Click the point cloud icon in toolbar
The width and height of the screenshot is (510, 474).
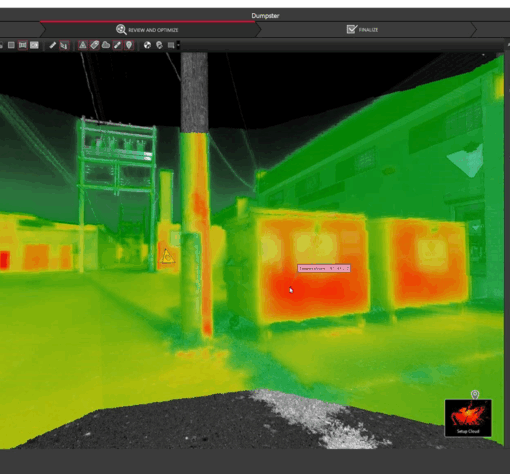click(x=106, y=45)
